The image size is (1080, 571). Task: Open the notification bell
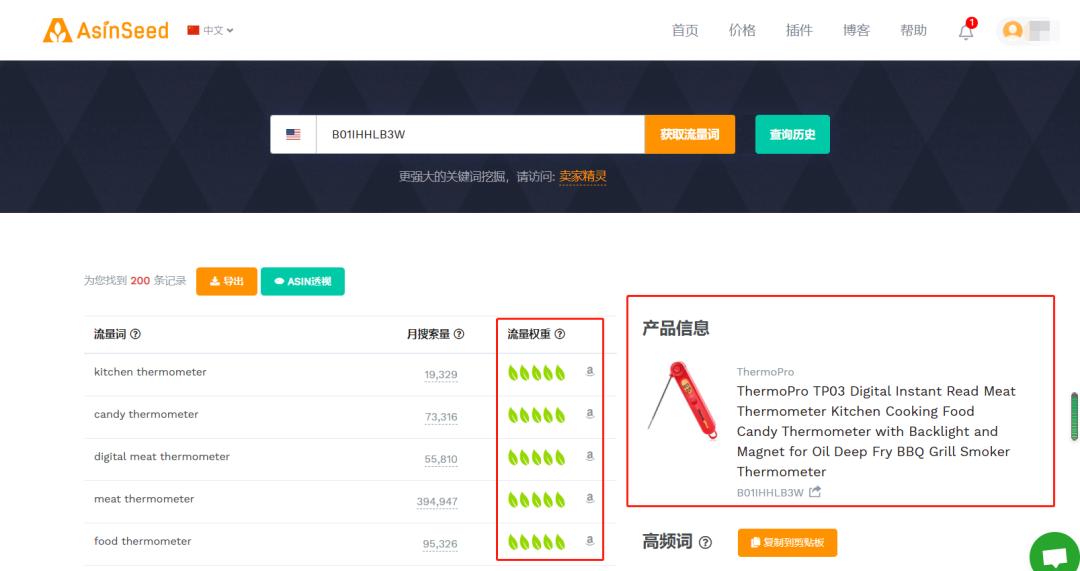966,31
